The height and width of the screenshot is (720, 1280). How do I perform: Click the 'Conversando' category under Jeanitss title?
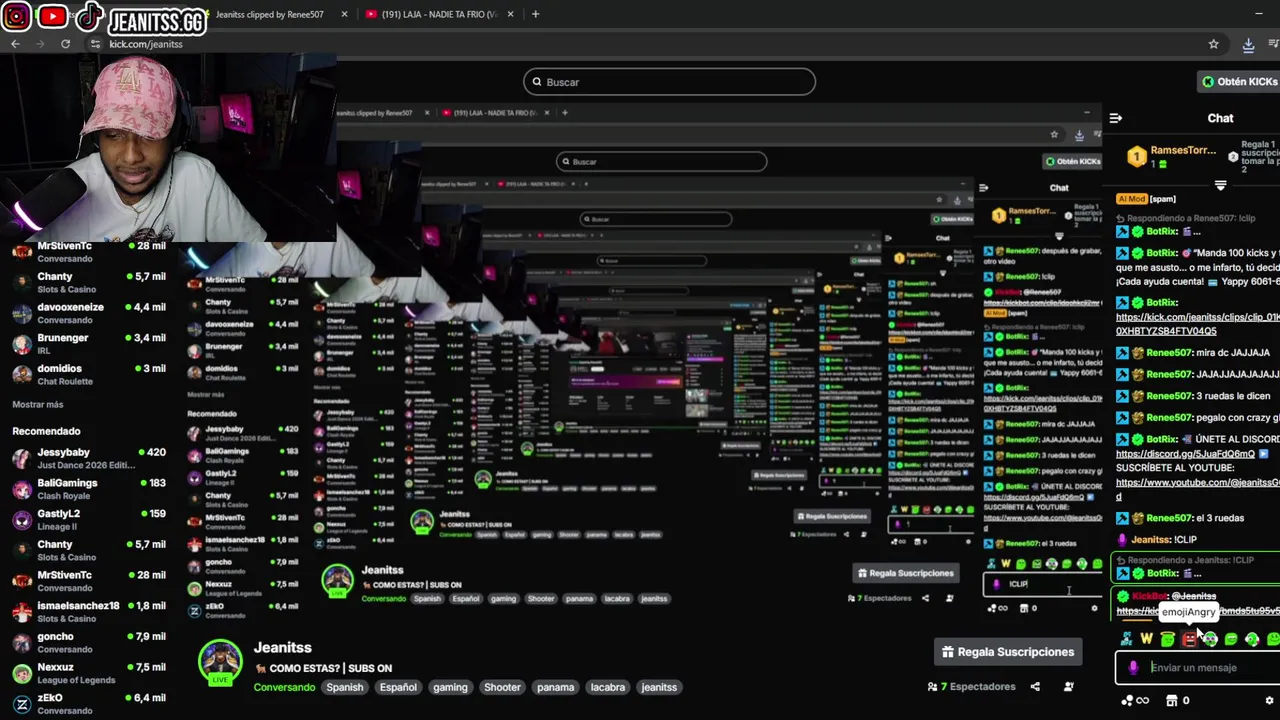[x=284, y=687]
